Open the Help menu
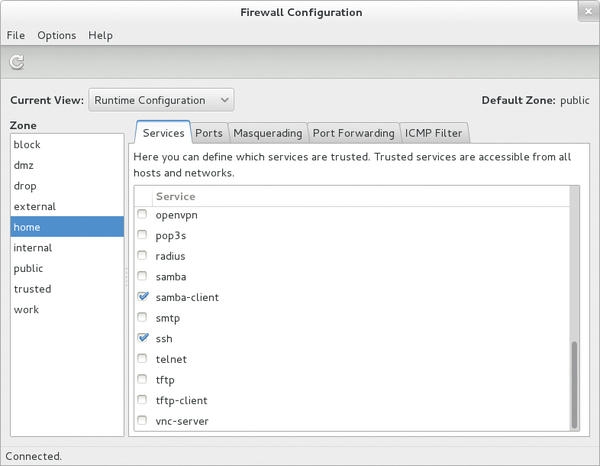The image size is (600, 466). pyautogui.click(x=100, y=35)
